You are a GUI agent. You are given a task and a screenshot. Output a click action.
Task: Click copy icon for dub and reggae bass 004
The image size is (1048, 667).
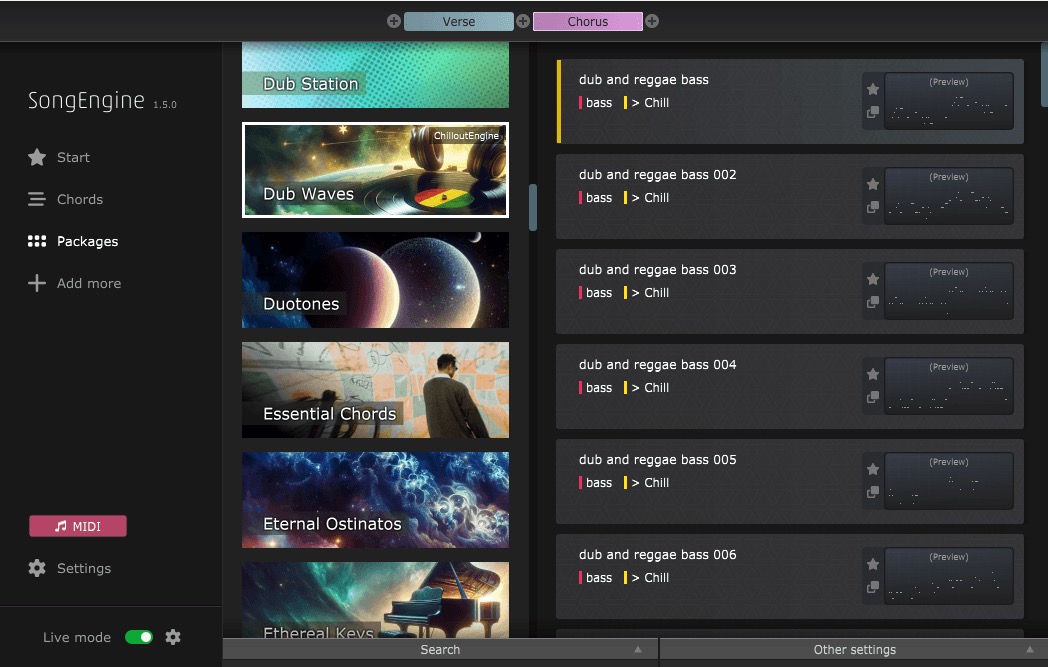[x=873, y=397]
